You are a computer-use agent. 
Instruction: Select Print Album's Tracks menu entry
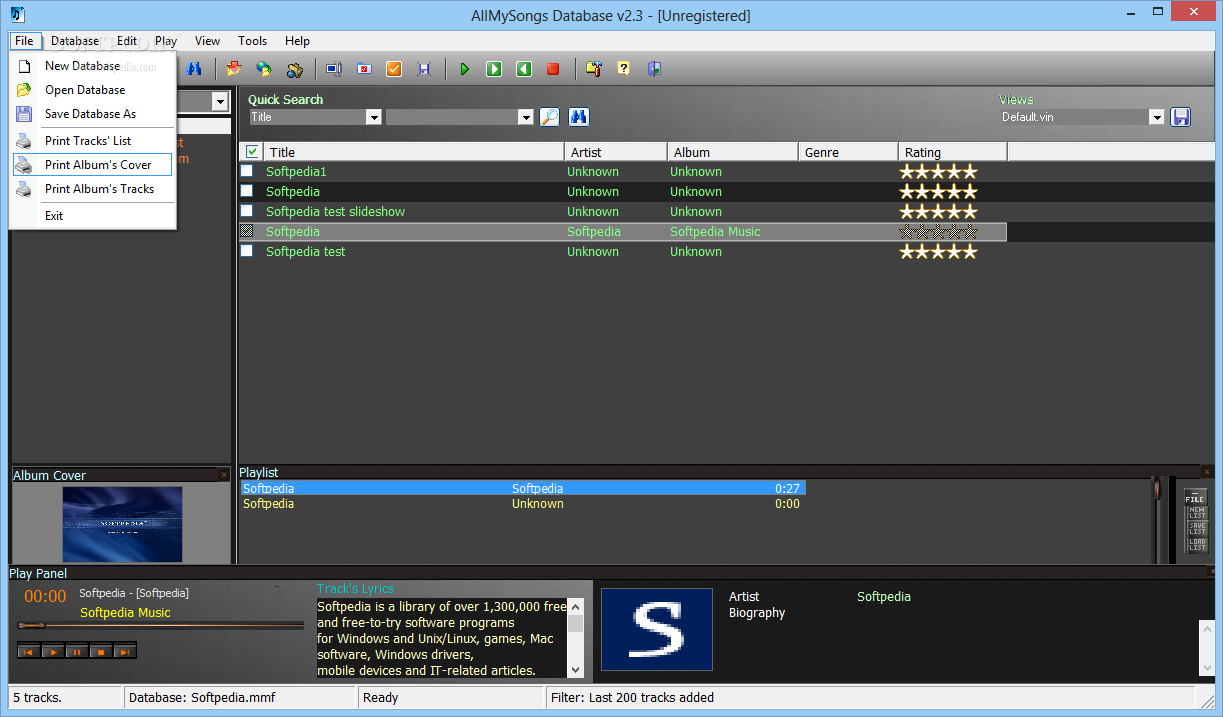click(93, 189)
